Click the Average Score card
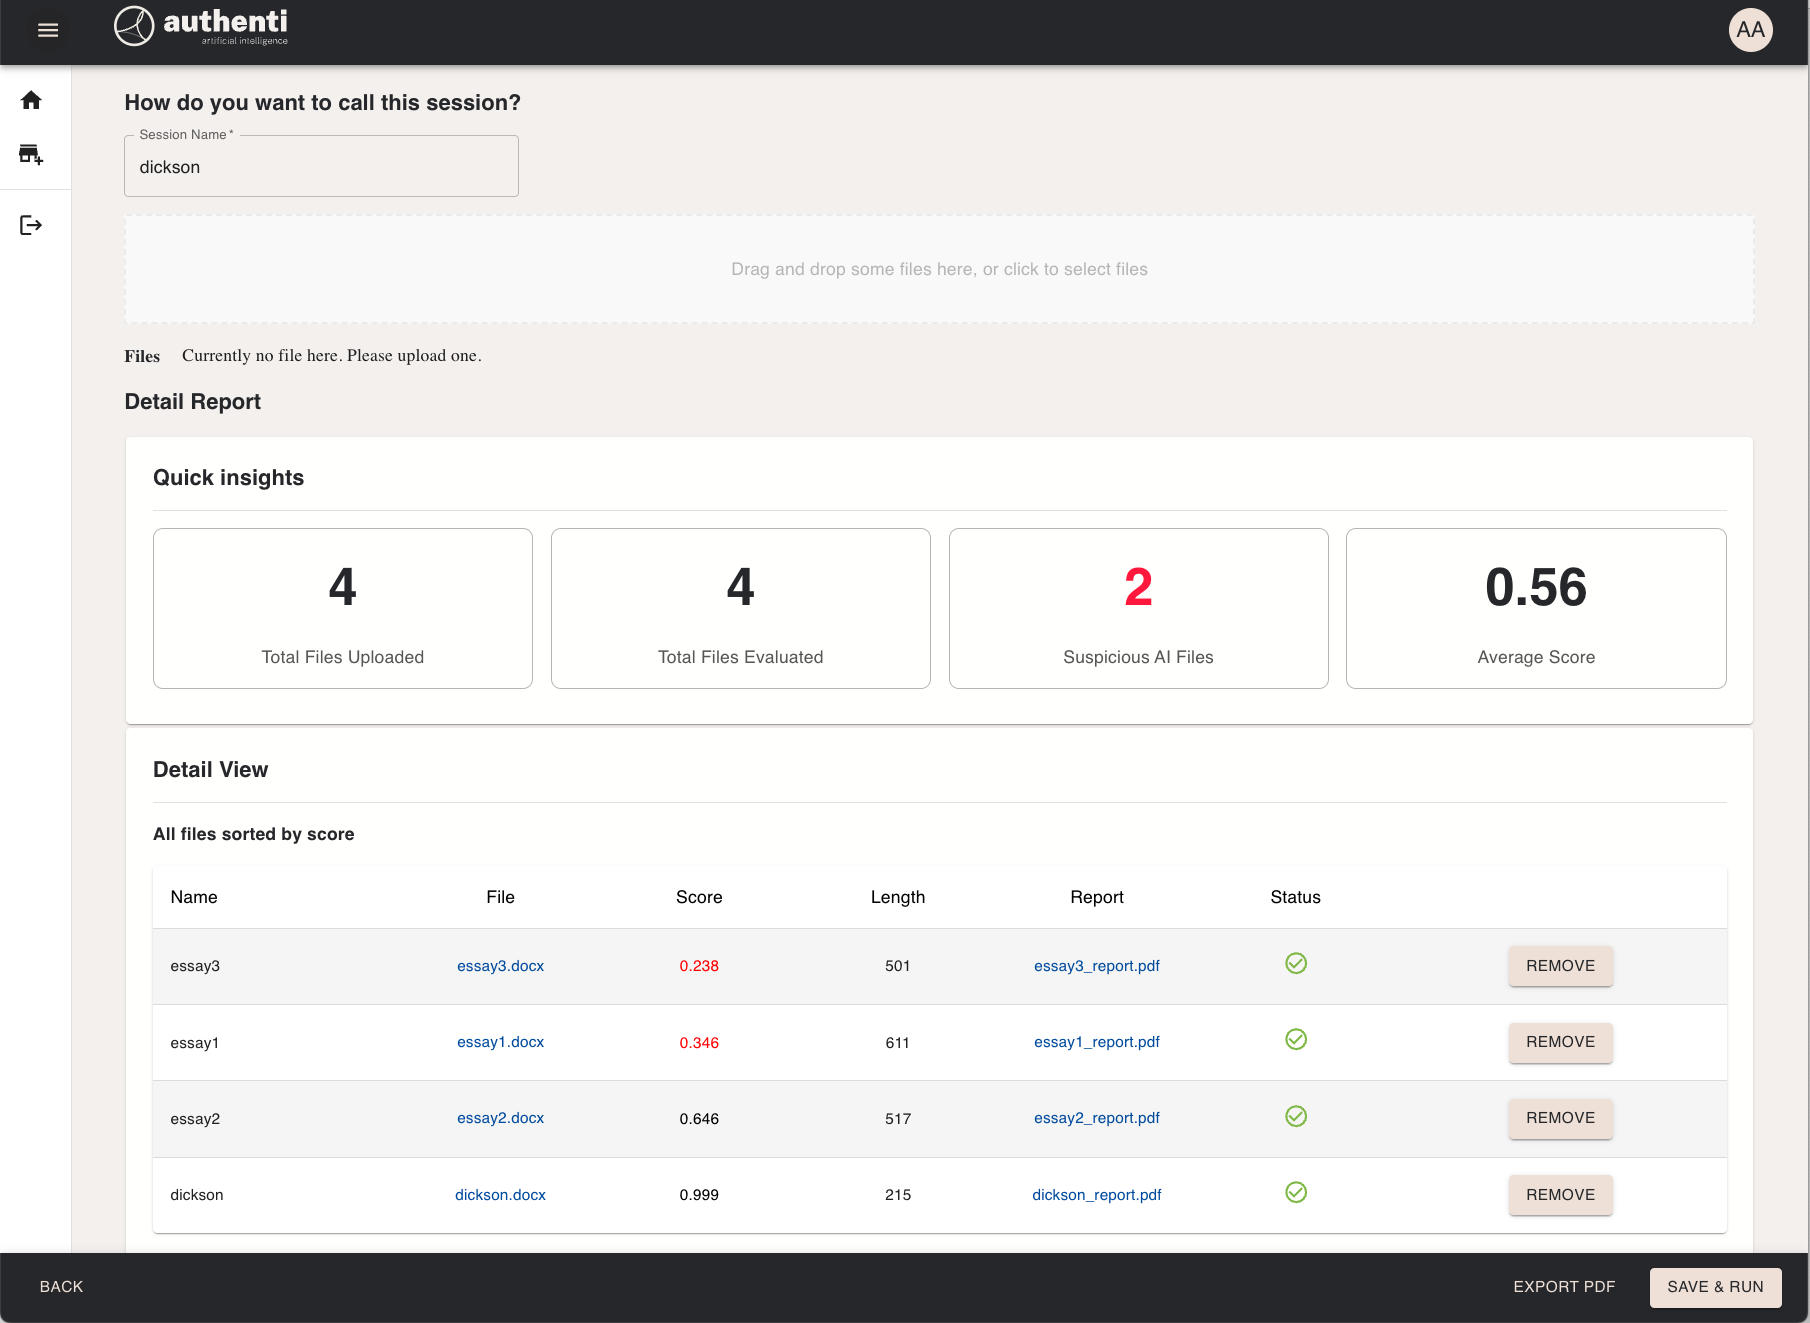The image size is (1810, 1323). pyautogui.click(x=1536, y=608)
